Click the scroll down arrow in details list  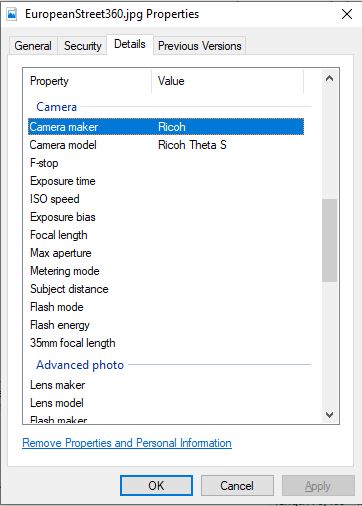pyautogui.click(x=329, y=415)
